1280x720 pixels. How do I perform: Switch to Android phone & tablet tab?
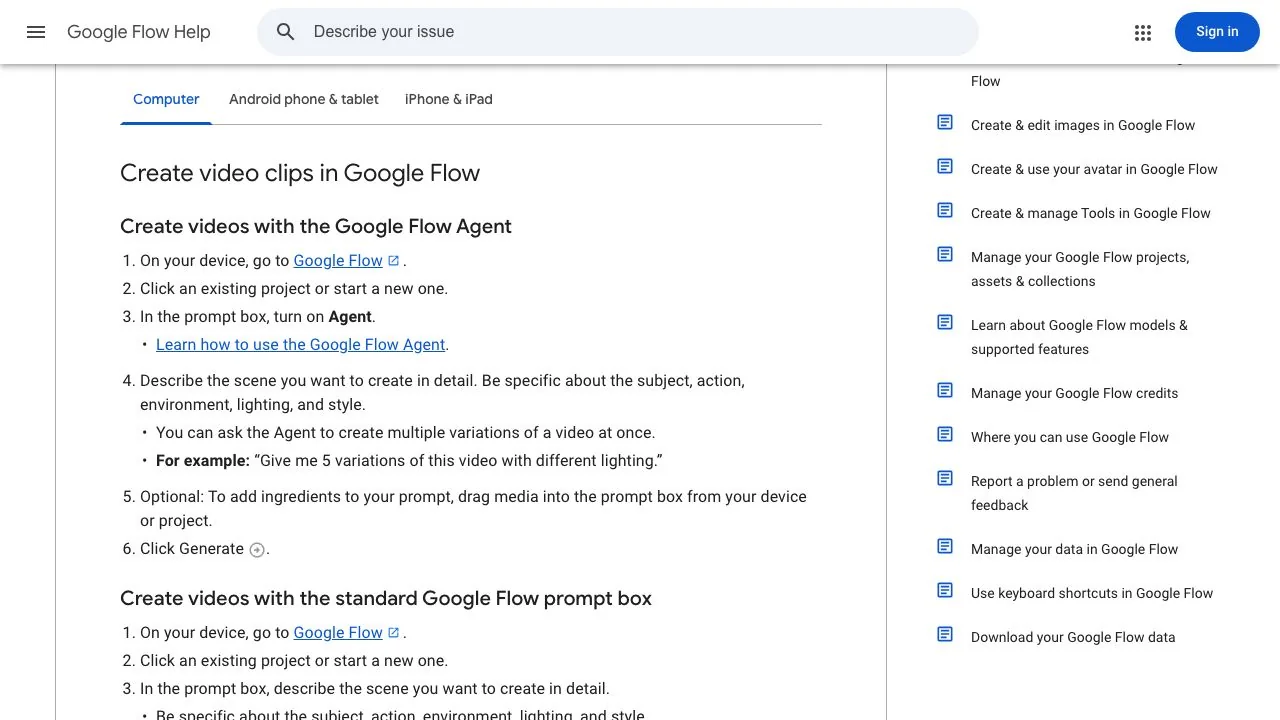coord(304,99)
